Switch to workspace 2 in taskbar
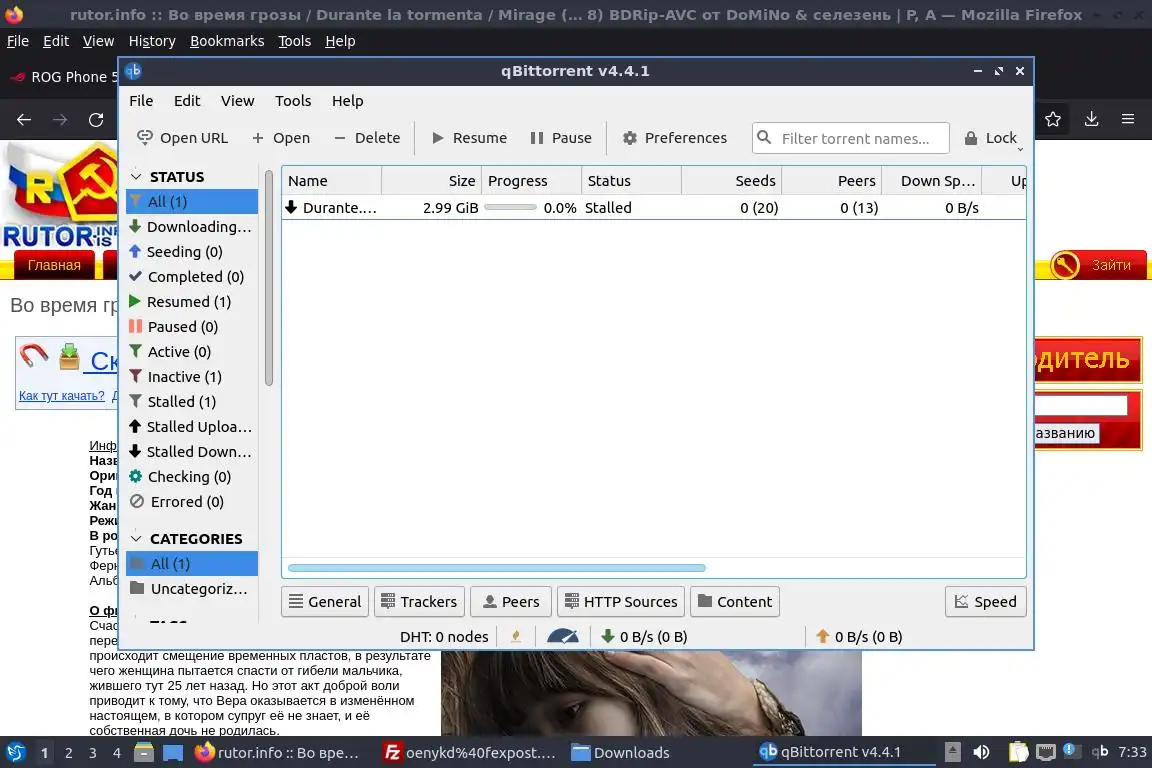 tap(68, 753)
